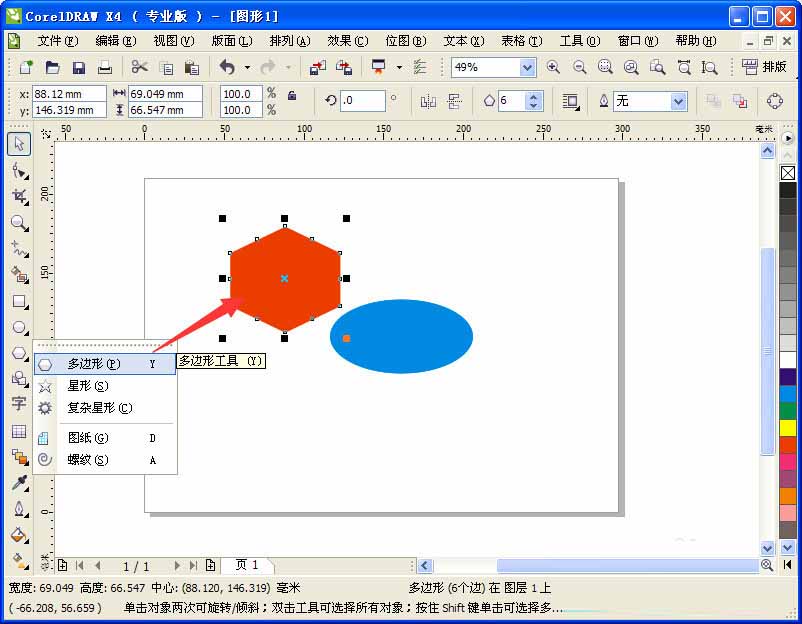Choose 复杂星形(C) from flyout
802x624 pixels.
(x=105, y=408)
